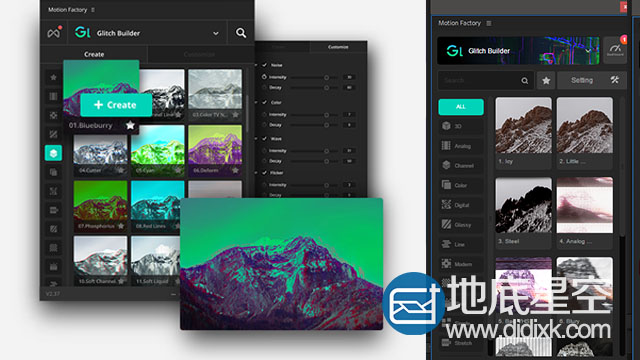
Task: Select the highlighted teal cube category icon
Action: (53, 153)
